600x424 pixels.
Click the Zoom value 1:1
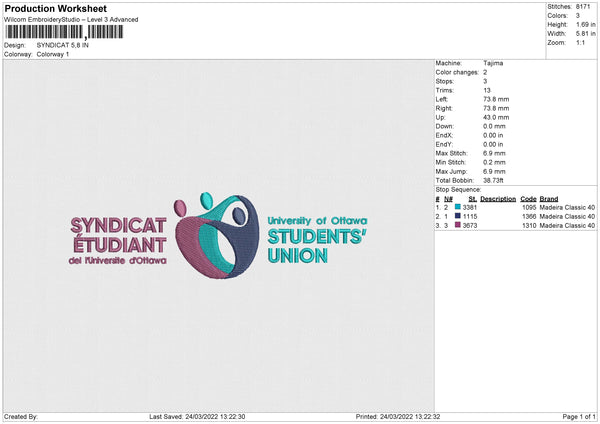pyautogui.click(x=580, y=42)
